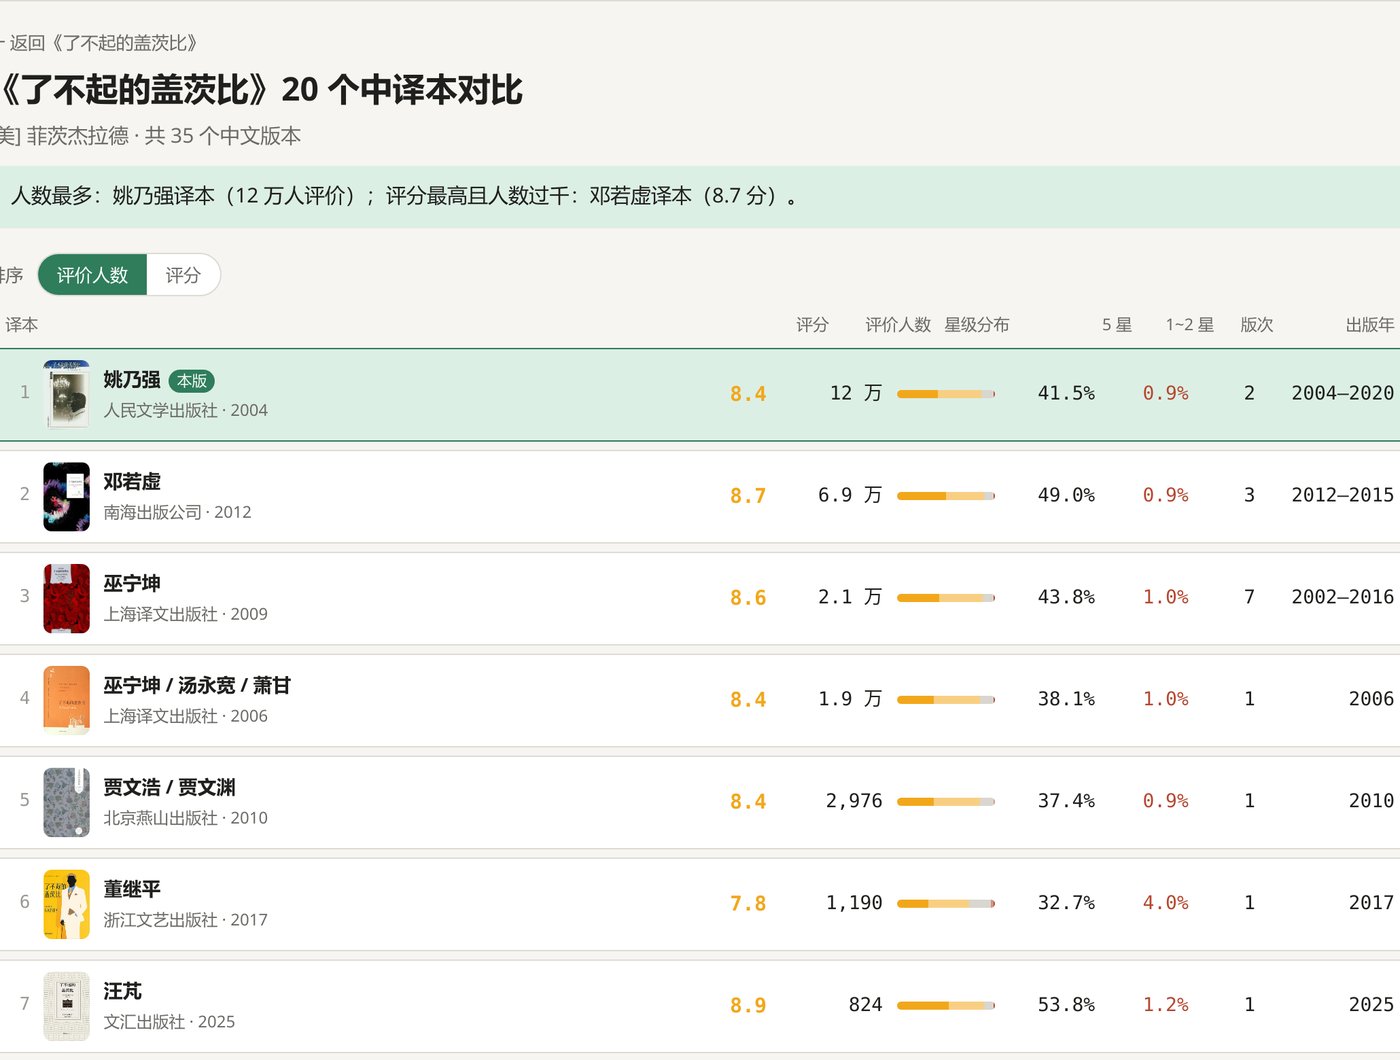Open 巫宁坤 2009 edition cover thumbnail
Screen dimensions: 1400x1060
coord(67,598)
